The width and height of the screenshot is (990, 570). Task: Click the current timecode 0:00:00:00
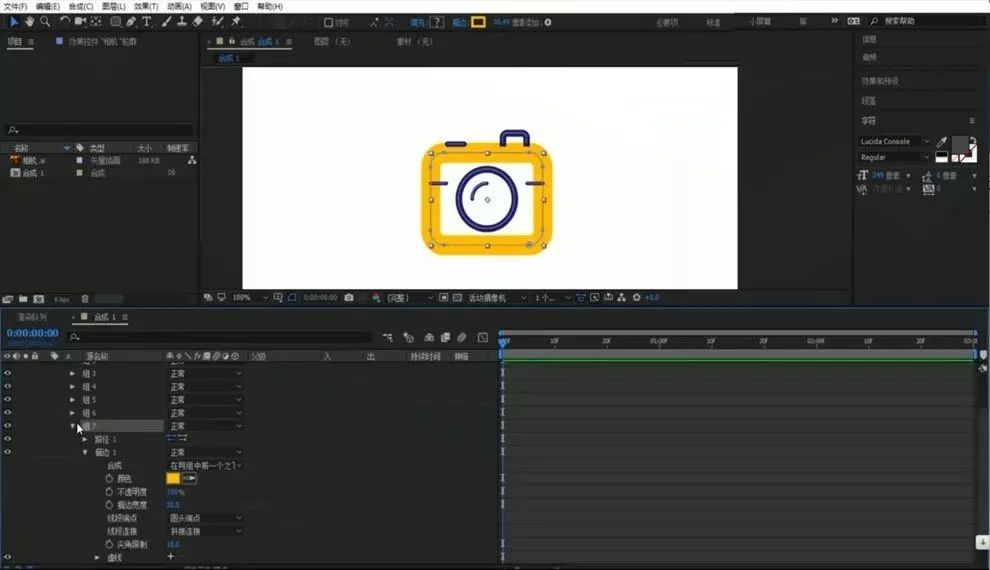pyautogui.click(x=33, y=333)
